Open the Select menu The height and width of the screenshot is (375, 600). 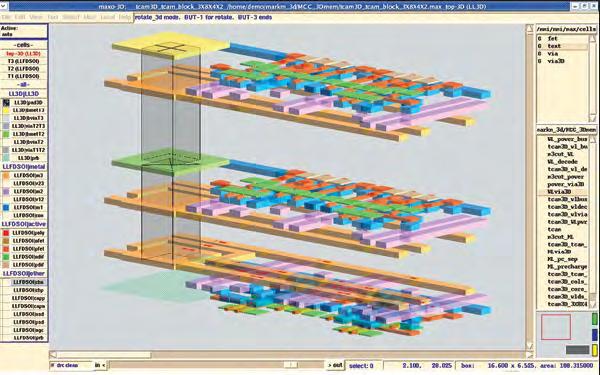tap(71, 18)
